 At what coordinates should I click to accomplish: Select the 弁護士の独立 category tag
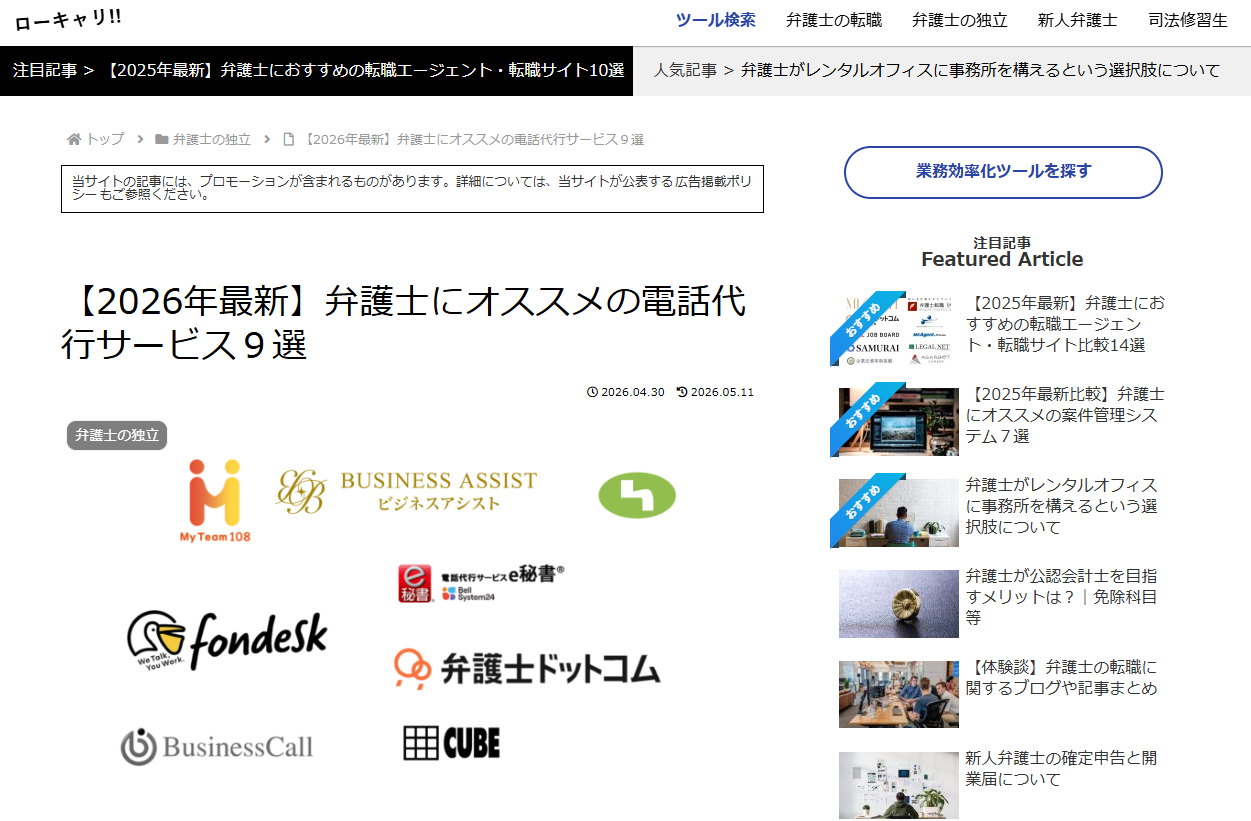coord(117,435)
